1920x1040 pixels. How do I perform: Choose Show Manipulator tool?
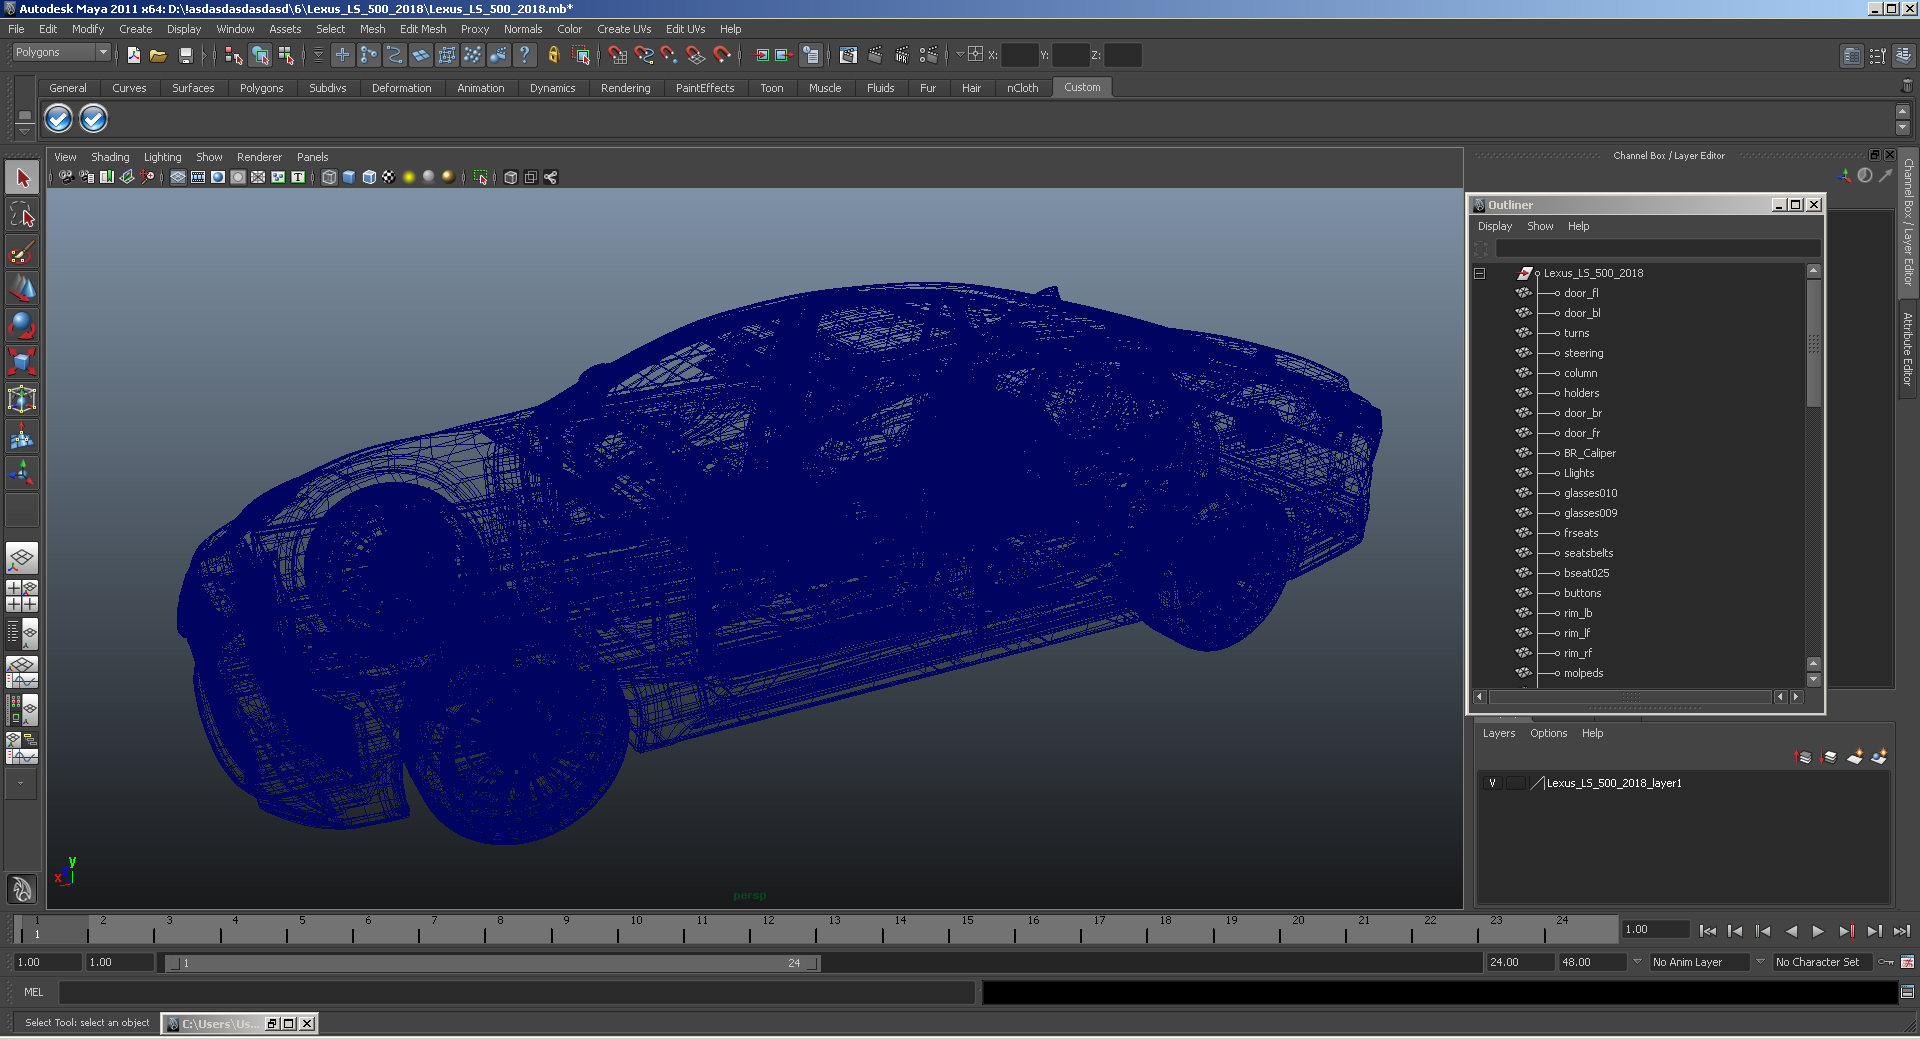tap(22, 472)
